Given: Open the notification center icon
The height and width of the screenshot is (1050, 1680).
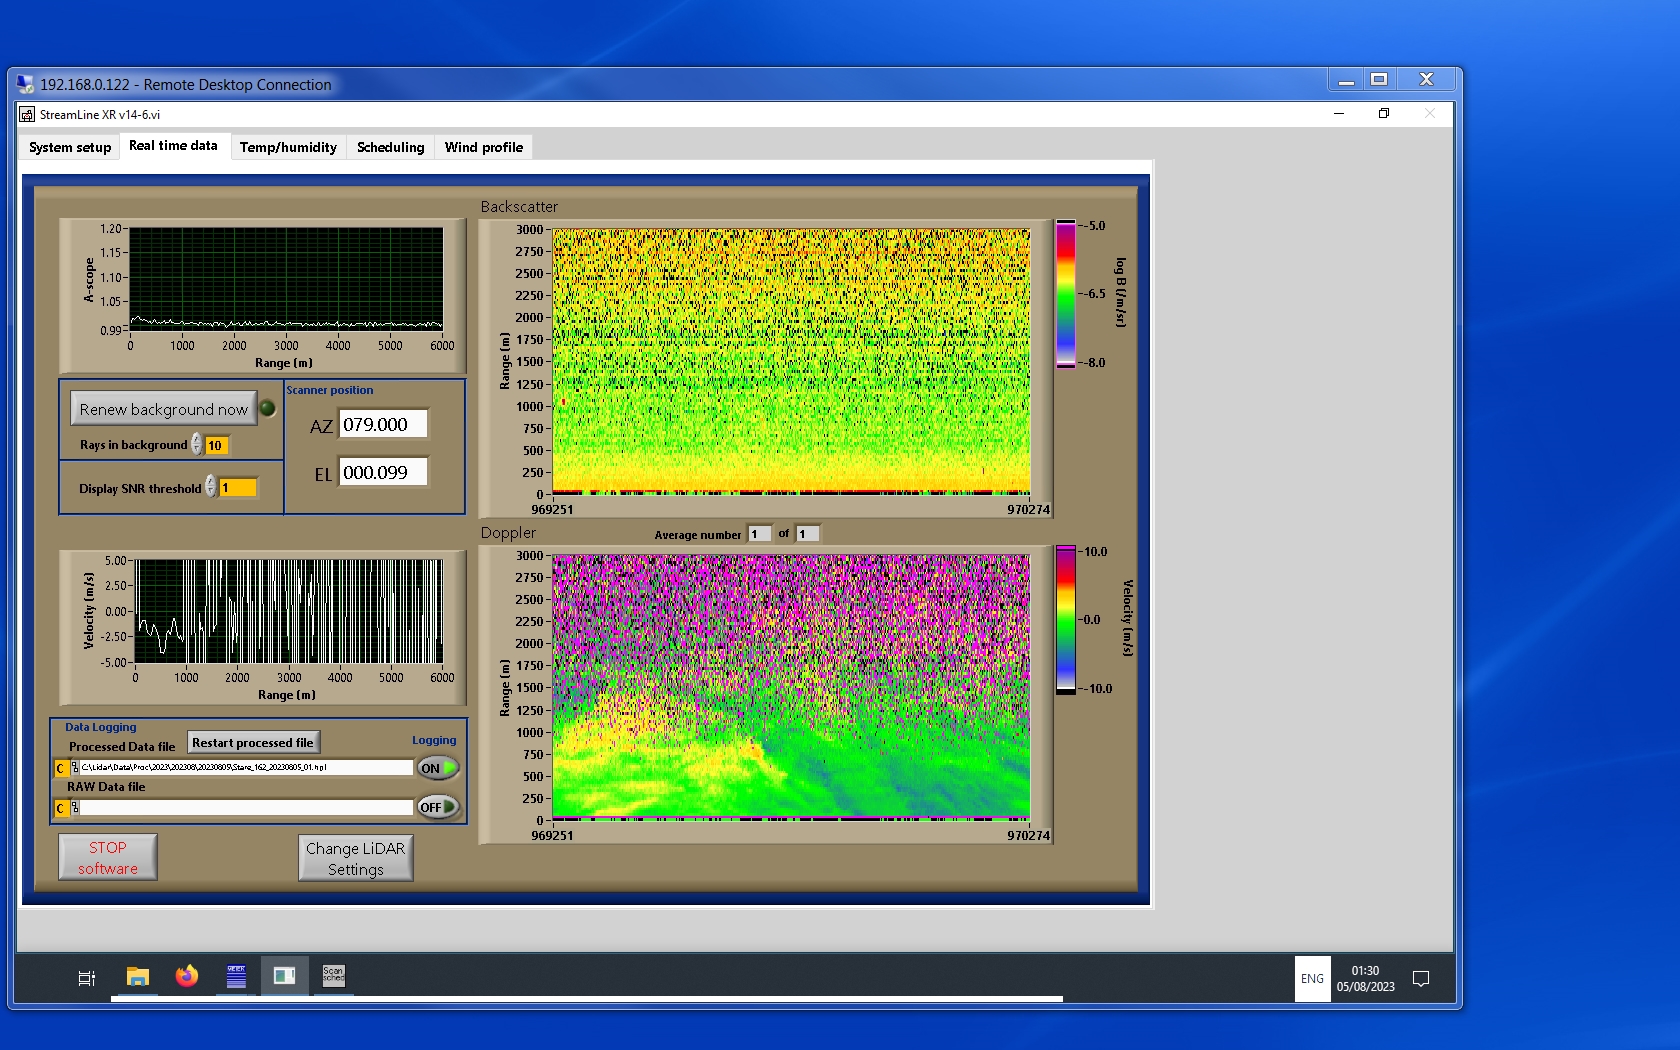Looking at the screenshot, I should point(1420,979).
